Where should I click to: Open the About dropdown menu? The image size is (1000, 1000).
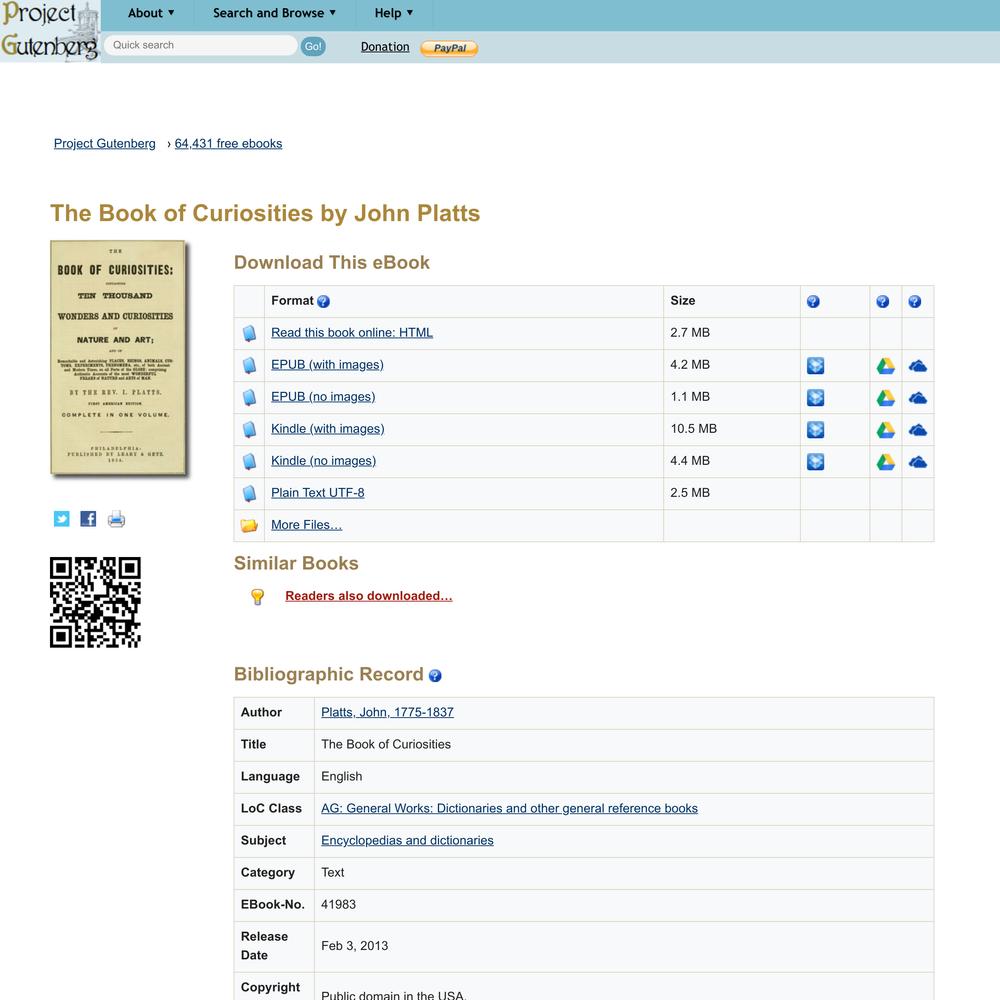(151, 13)
